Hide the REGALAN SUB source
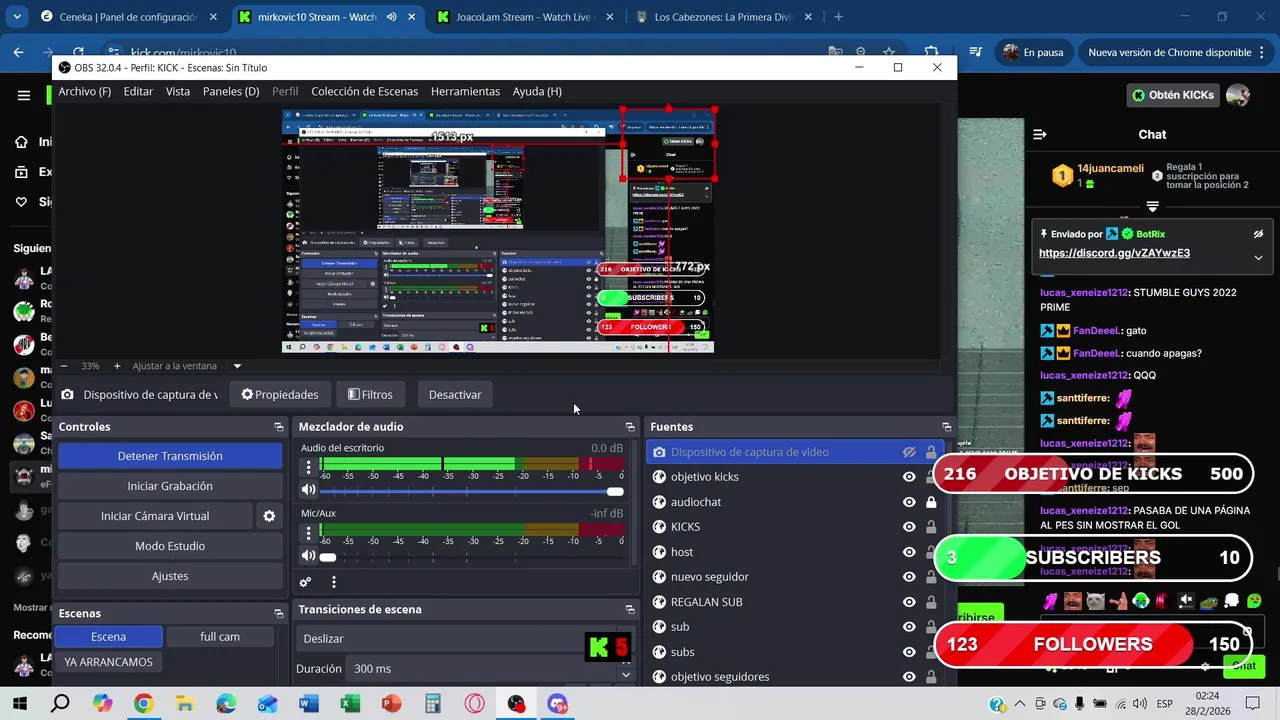Image resolution: width=1280 pixels, height=720 pixels. [x=909, y=602]
